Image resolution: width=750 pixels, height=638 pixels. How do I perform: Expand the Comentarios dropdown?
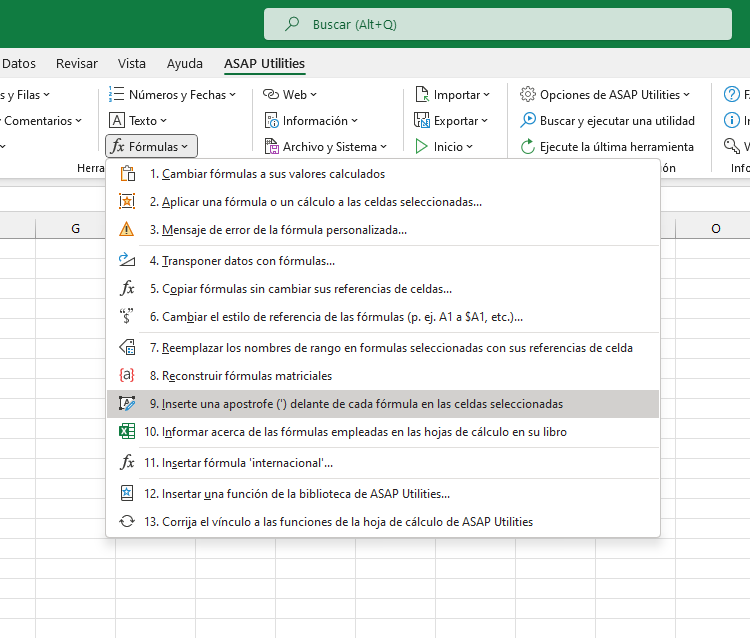point(42,121)
